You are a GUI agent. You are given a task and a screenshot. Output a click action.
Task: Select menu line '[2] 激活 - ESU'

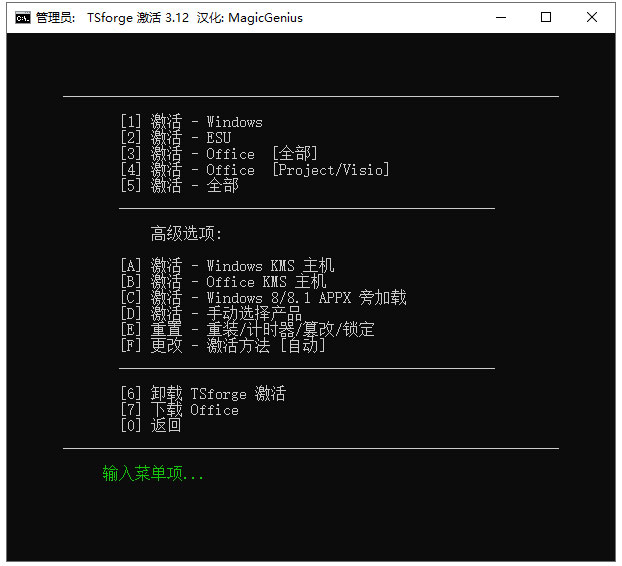(x=176, y=137)
